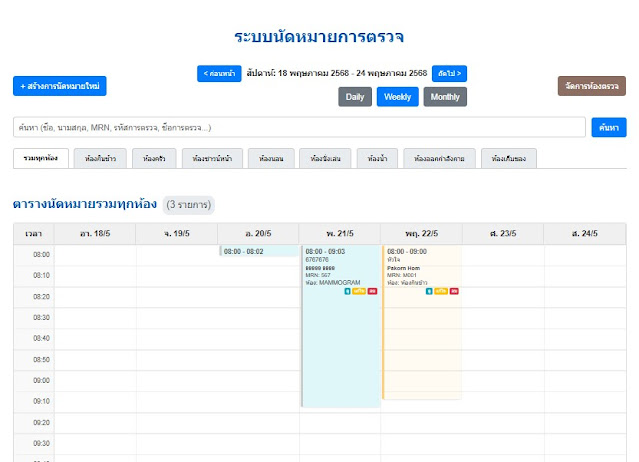This screenshot has width=639, height=462.
Task: Select the รวมทุกห้อง tab
Action: click(x=42, y=158)
